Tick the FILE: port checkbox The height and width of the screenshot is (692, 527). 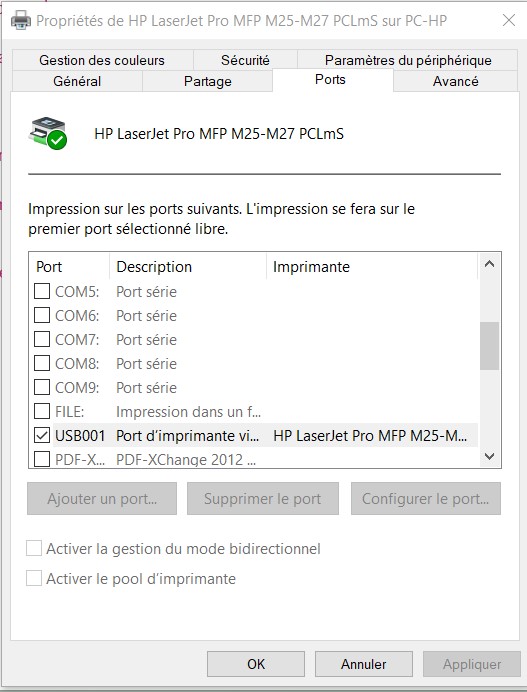coord(42,411)
